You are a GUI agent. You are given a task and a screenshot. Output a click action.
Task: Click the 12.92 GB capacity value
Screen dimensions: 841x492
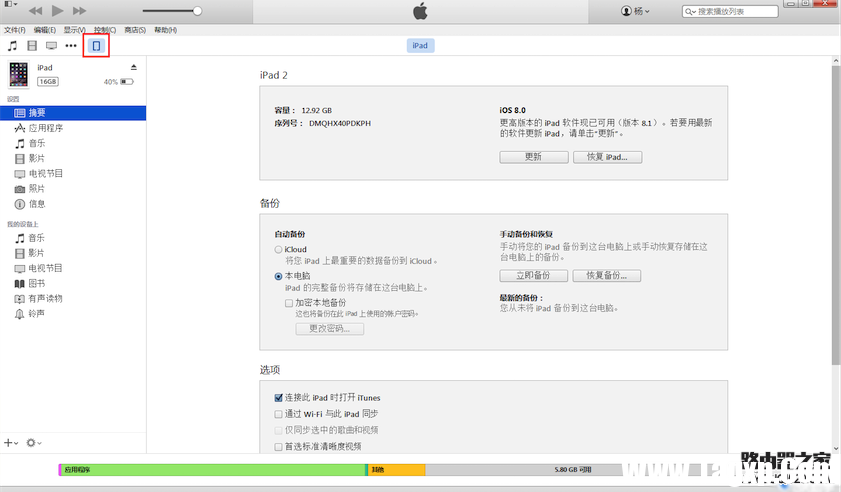click(316, 111)
